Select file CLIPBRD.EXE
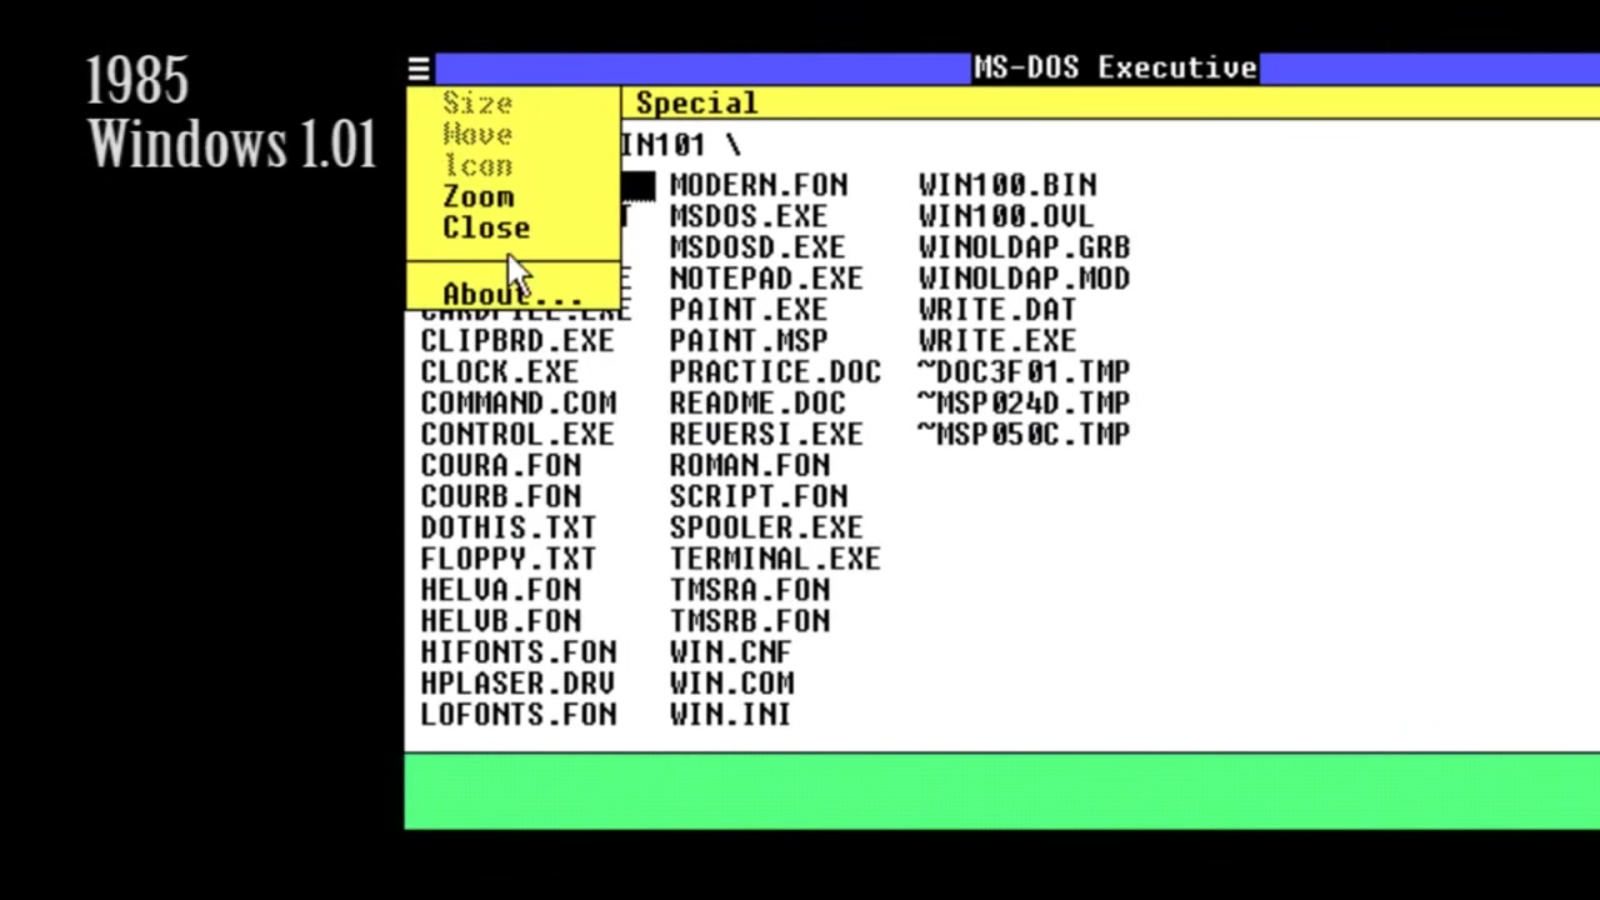The width and height of the screenshot is (1600, 900). (x=518, y=340)
